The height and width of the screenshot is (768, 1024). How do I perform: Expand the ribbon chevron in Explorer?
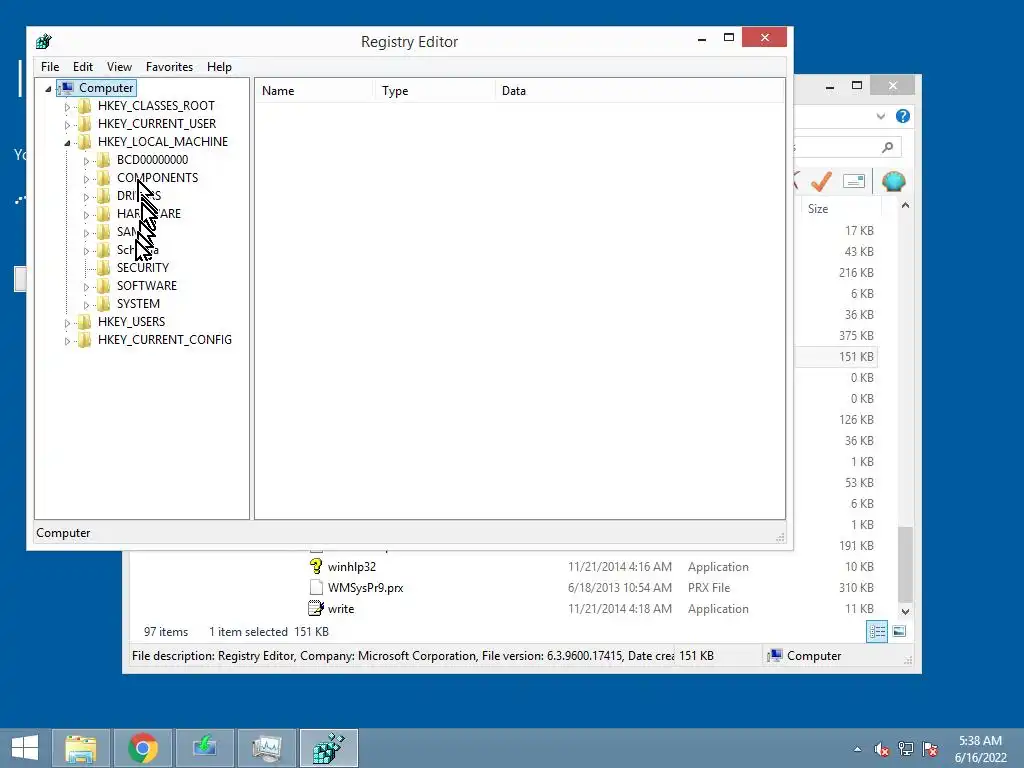pos(880,116)
